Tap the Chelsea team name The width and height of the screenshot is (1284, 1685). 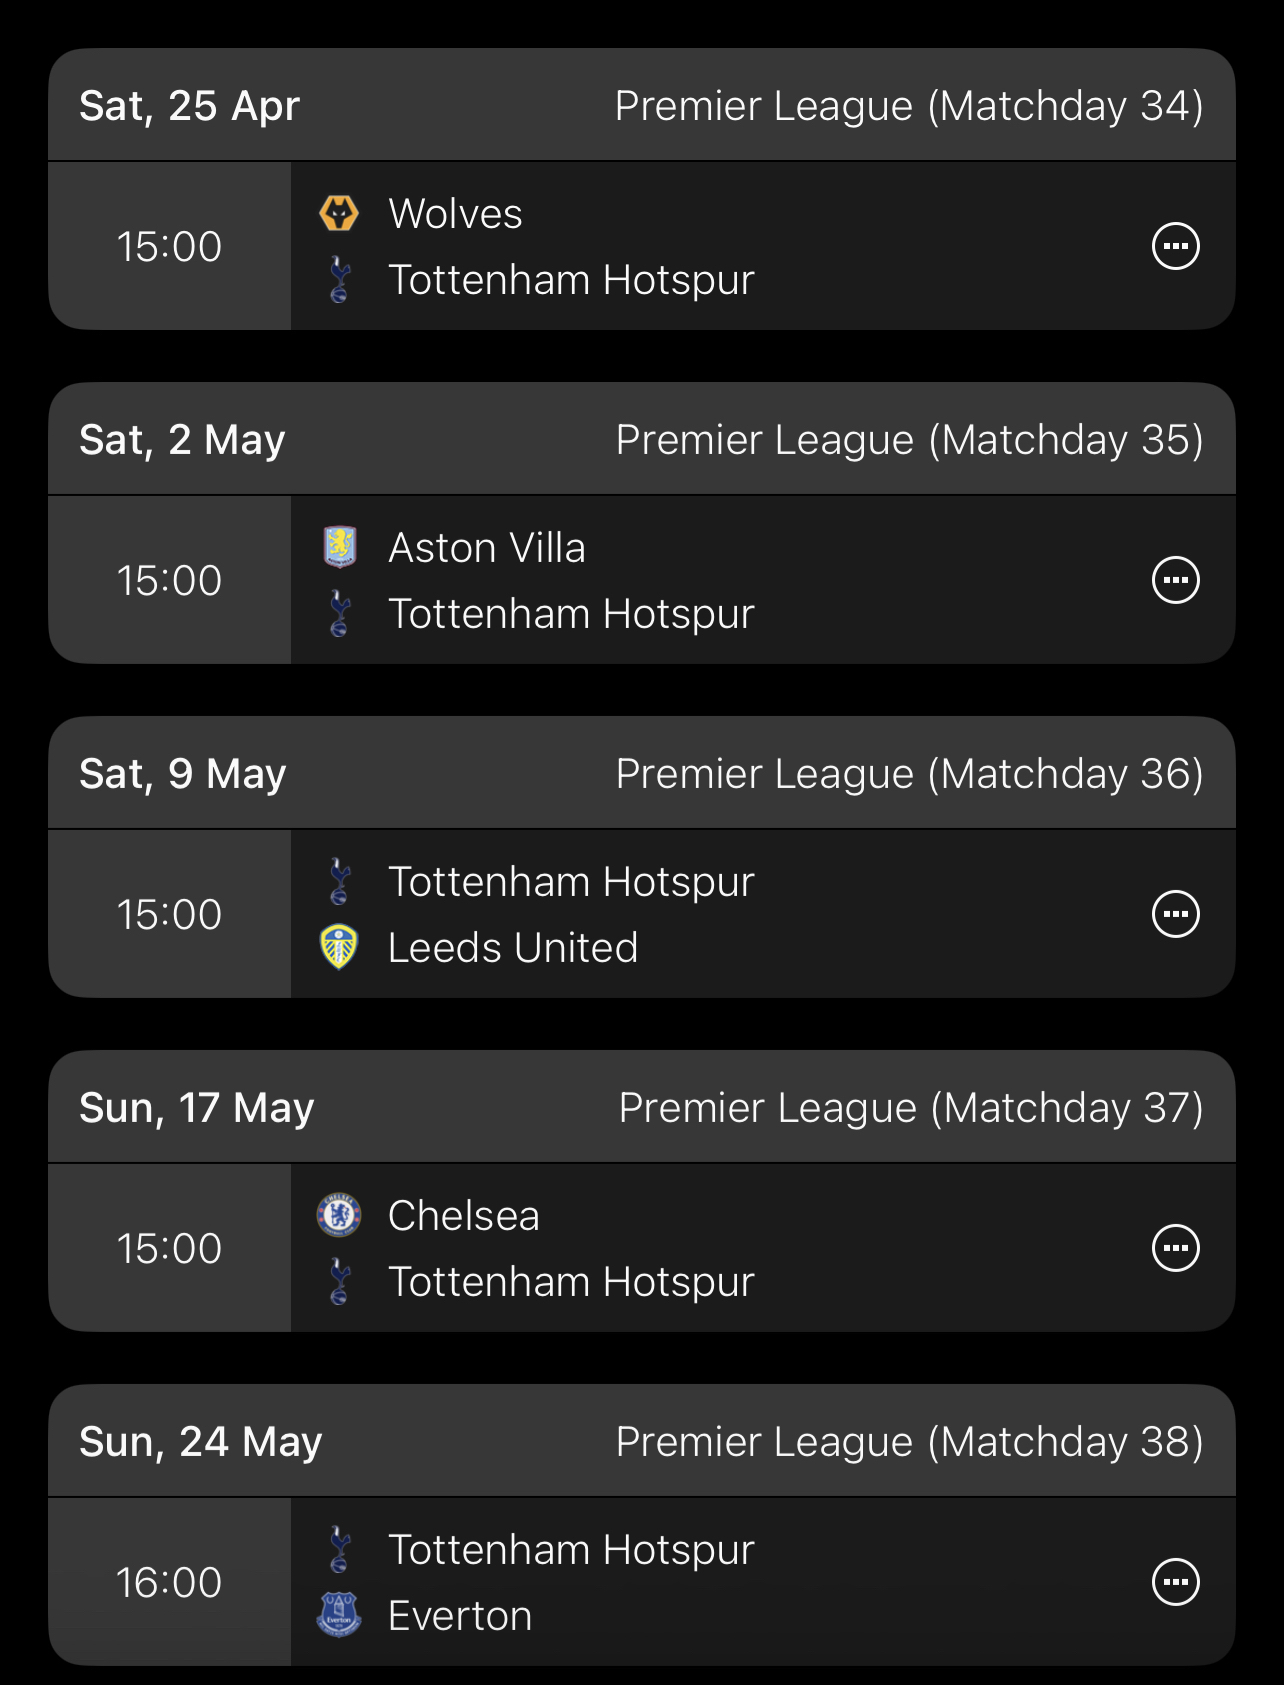[x=463, y=1216]
